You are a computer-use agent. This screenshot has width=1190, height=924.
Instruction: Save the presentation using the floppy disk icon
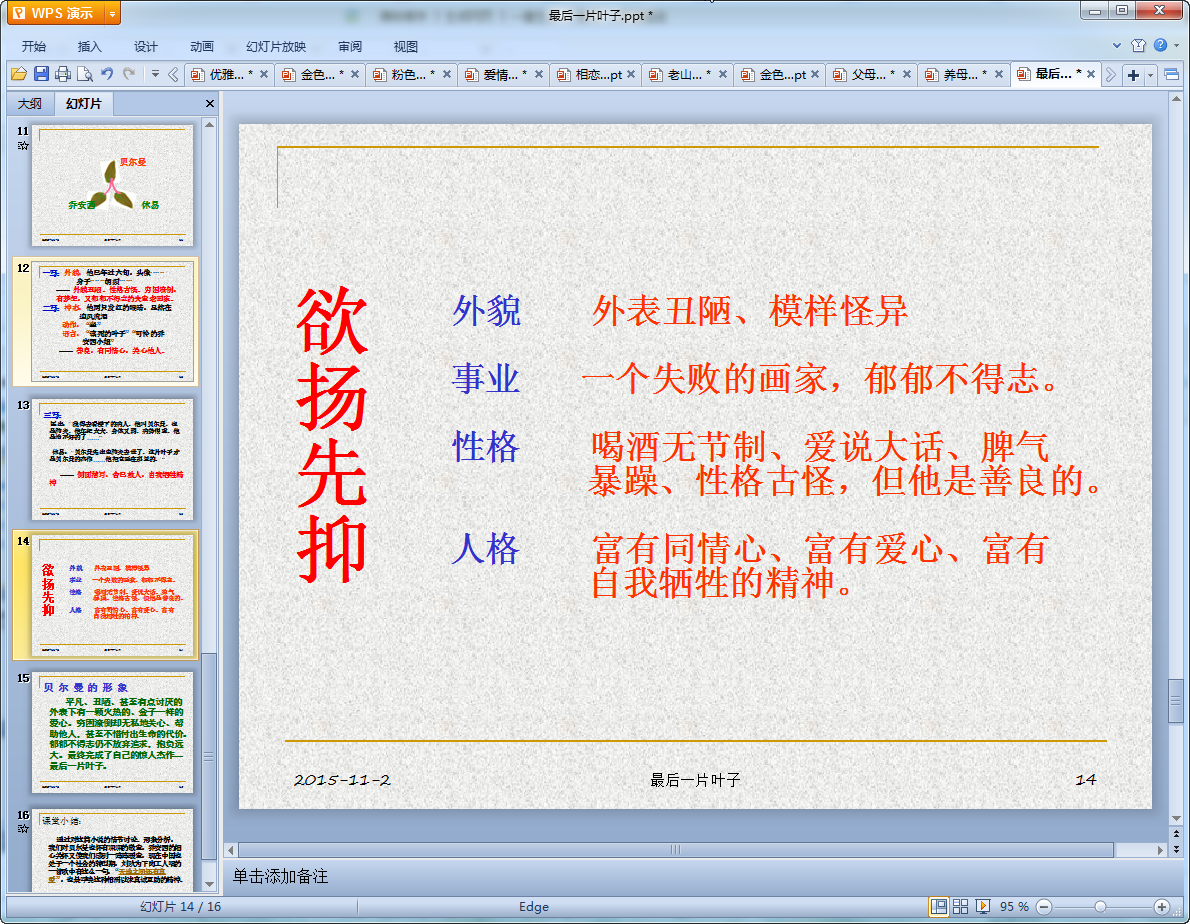(41, 74)
